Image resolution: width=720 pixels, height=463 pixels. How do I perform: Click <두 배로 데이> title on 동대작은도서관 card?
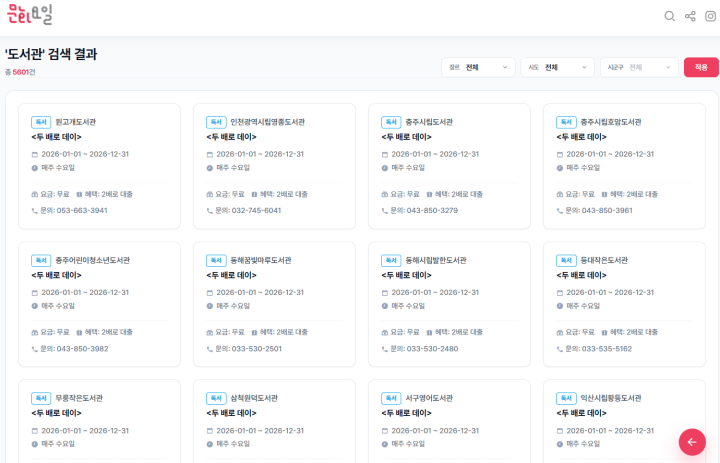pos(581,275)
